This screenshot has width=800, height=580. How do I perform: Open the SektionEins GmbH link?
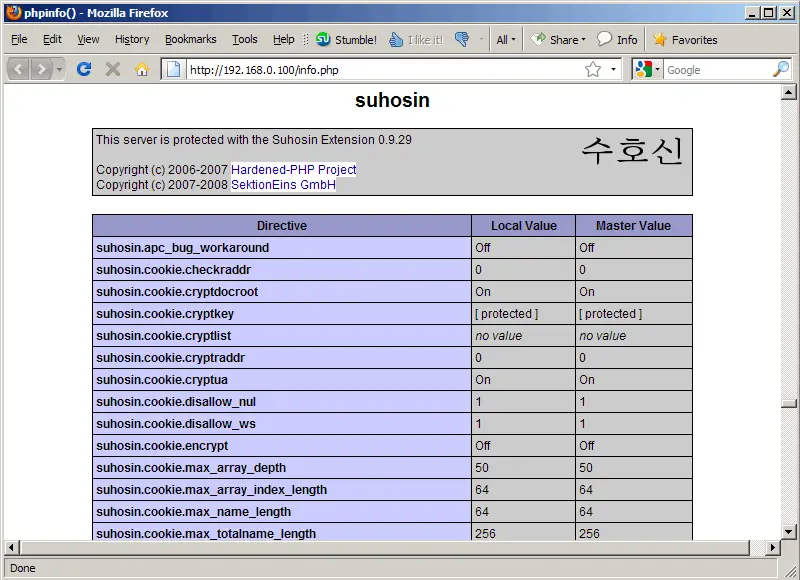tap(283, 185)
